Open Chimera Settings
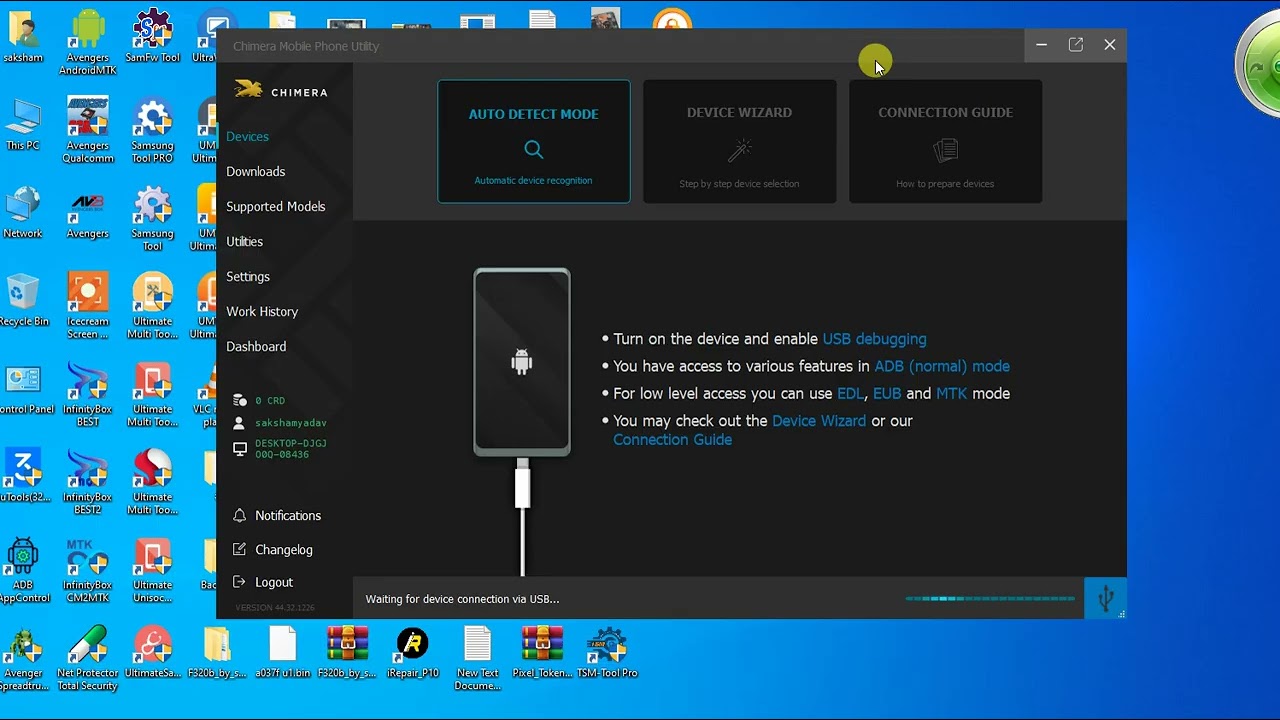 248,276
